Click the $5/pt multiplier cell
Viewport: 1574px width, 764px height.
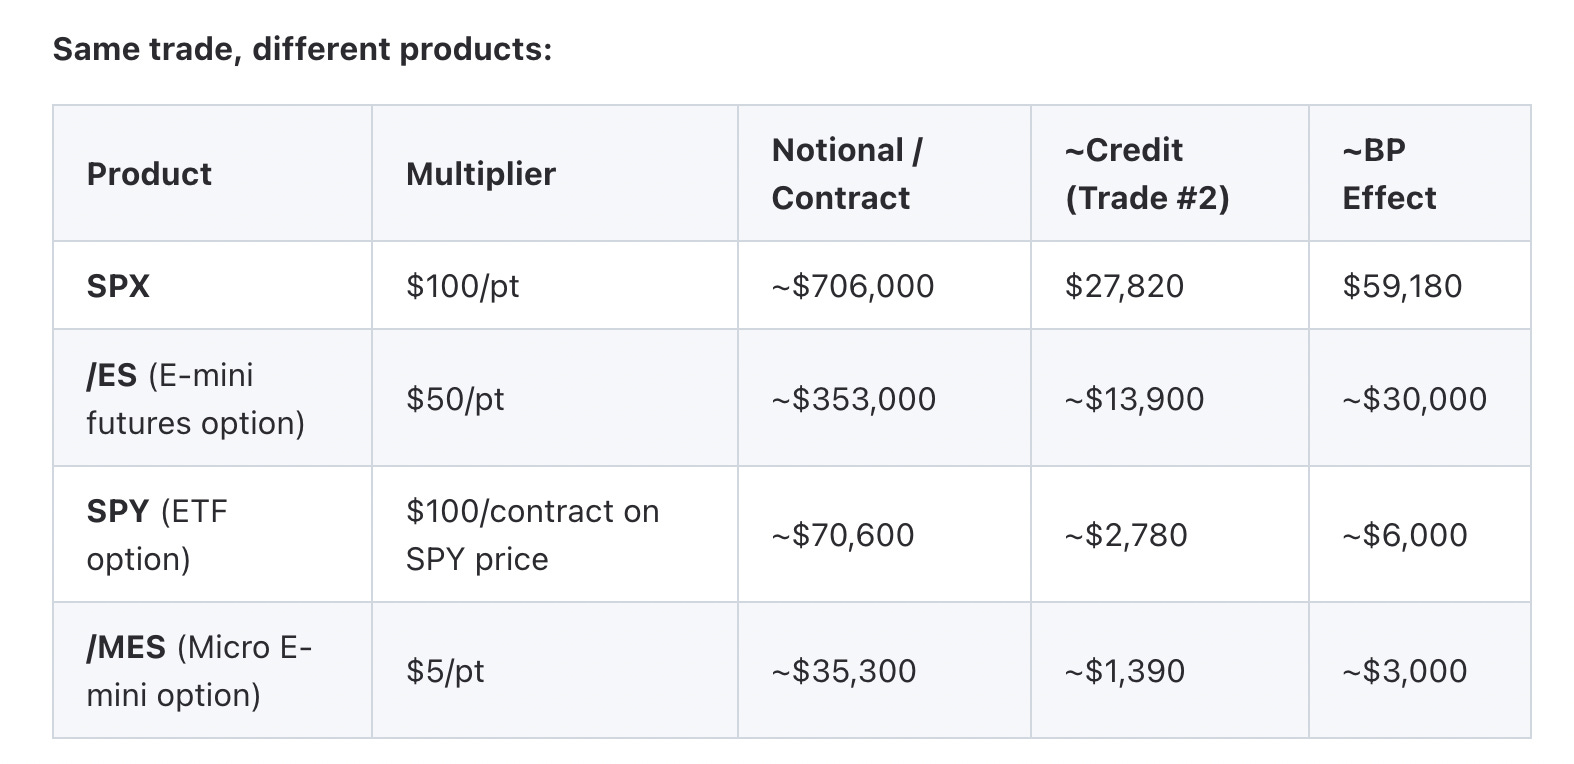(x=445, y=671)
